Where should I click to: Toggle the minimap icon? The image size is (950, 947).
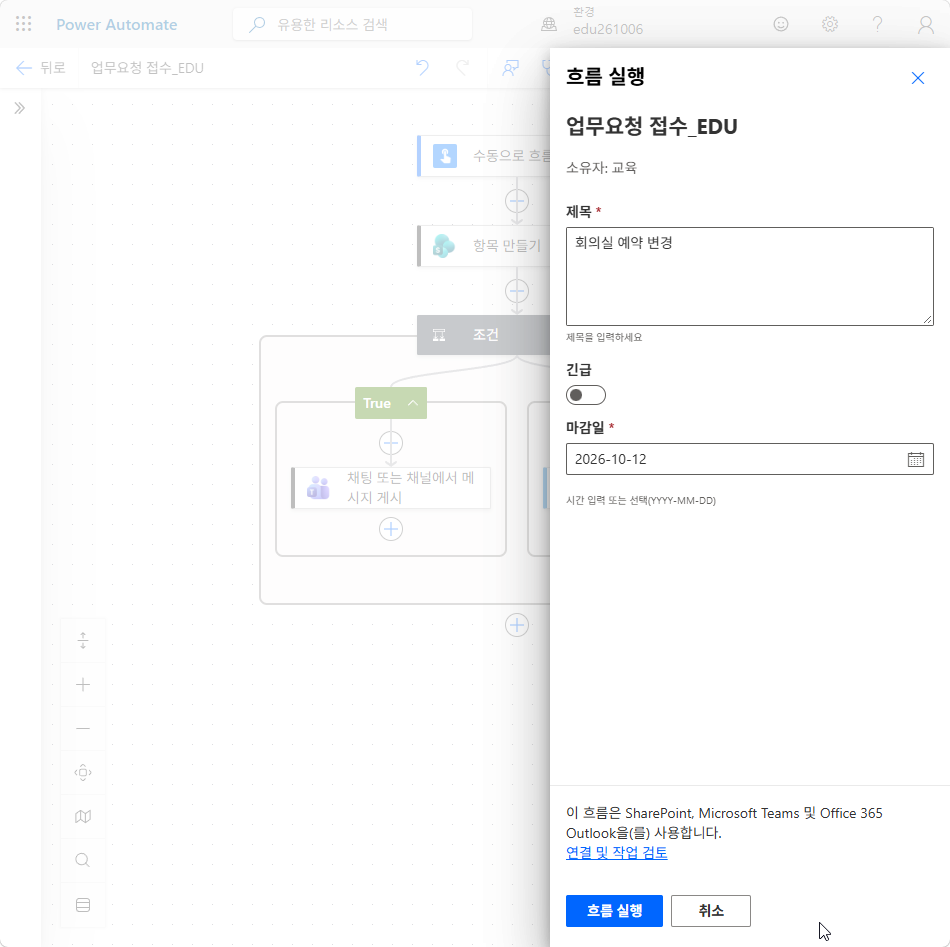[x=83, y=817]
